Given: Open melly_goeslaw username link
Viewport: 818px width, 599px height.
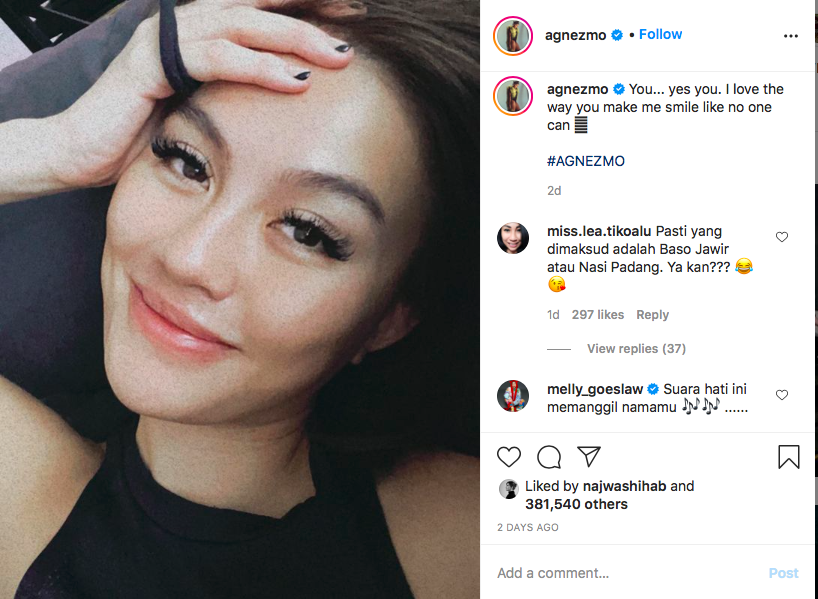Looking at the screenshot, I should coord(595,389).
